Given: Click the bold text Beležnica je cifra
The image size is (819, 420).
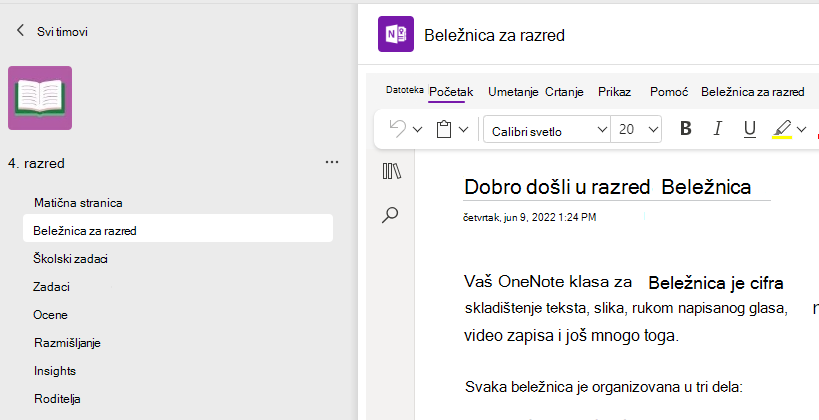Looking at the screenshot, I should 716,283.
